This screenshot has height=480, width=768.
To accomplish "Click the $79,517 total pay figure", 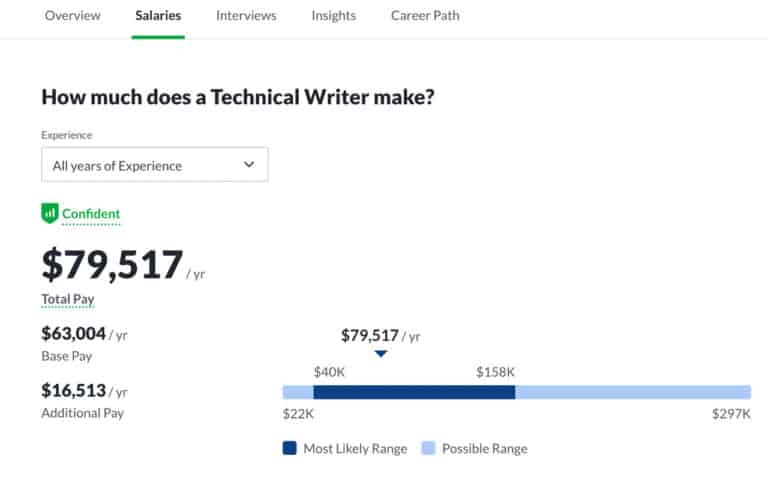I will click(112, 265).
